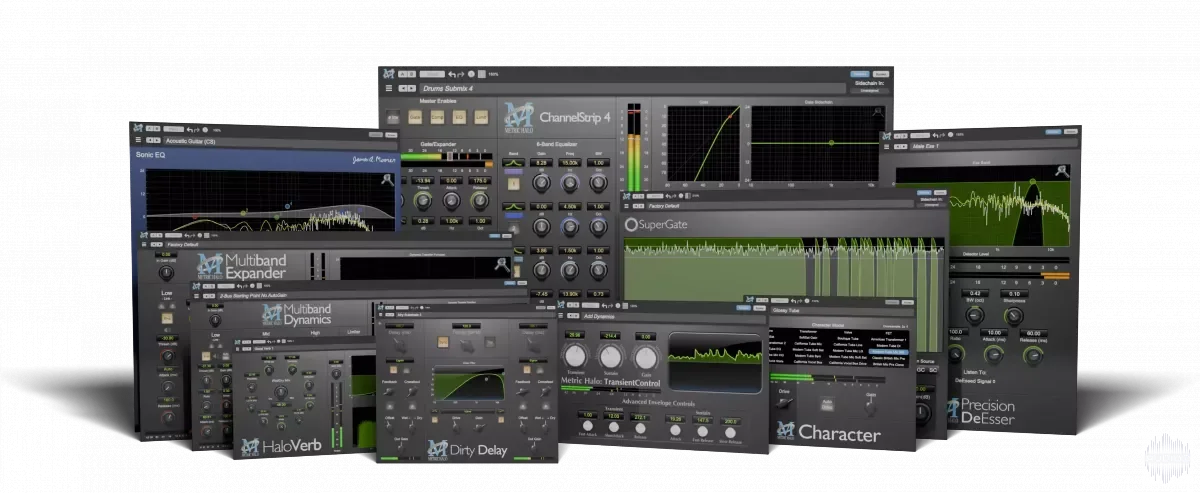This screenshot has width=1200, height=493.
Task: Click the green node on Gate Sidechain graph
Action: pyautogui.click(x=831, y=143)
